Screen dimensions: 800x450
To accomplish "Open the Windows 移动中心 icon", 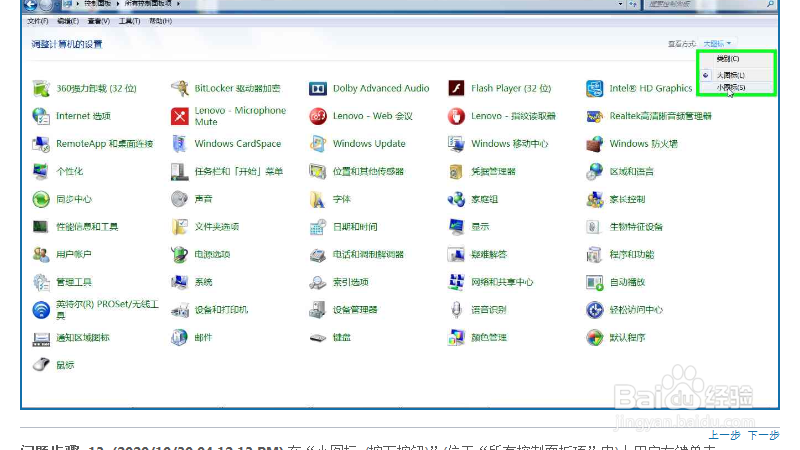I will 456,144.
